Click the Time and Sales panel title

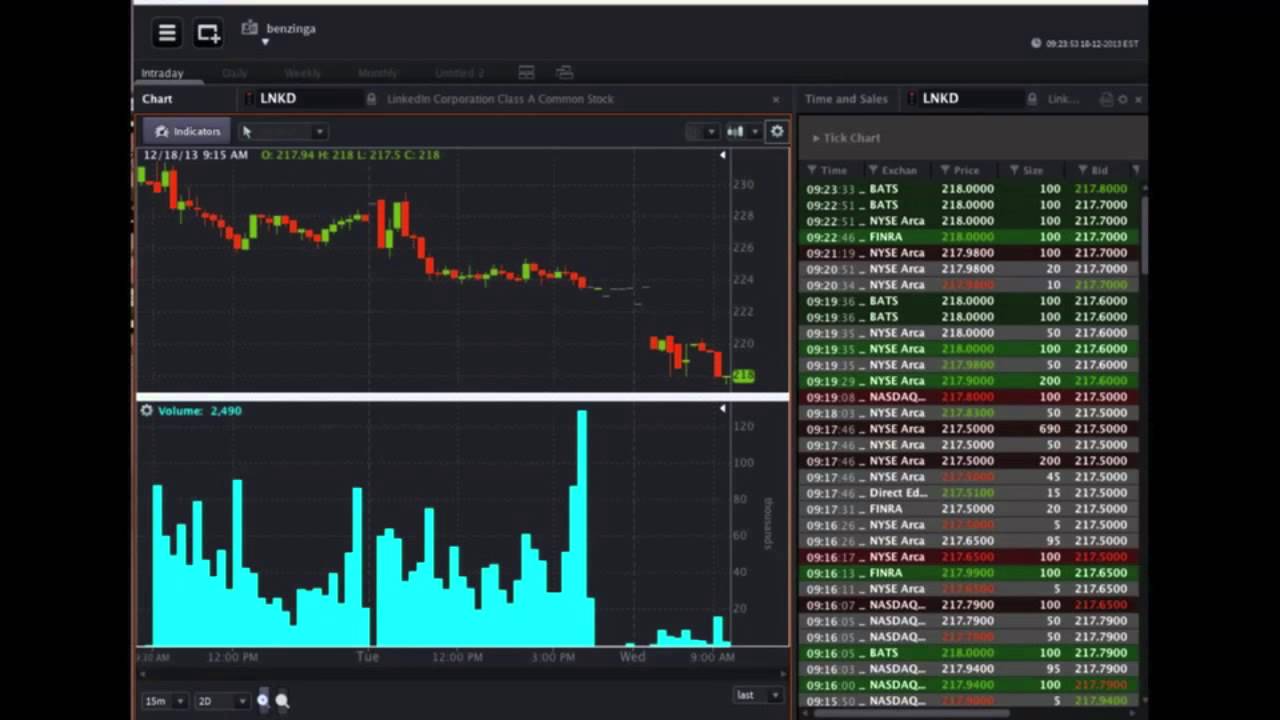coord(846,99)
